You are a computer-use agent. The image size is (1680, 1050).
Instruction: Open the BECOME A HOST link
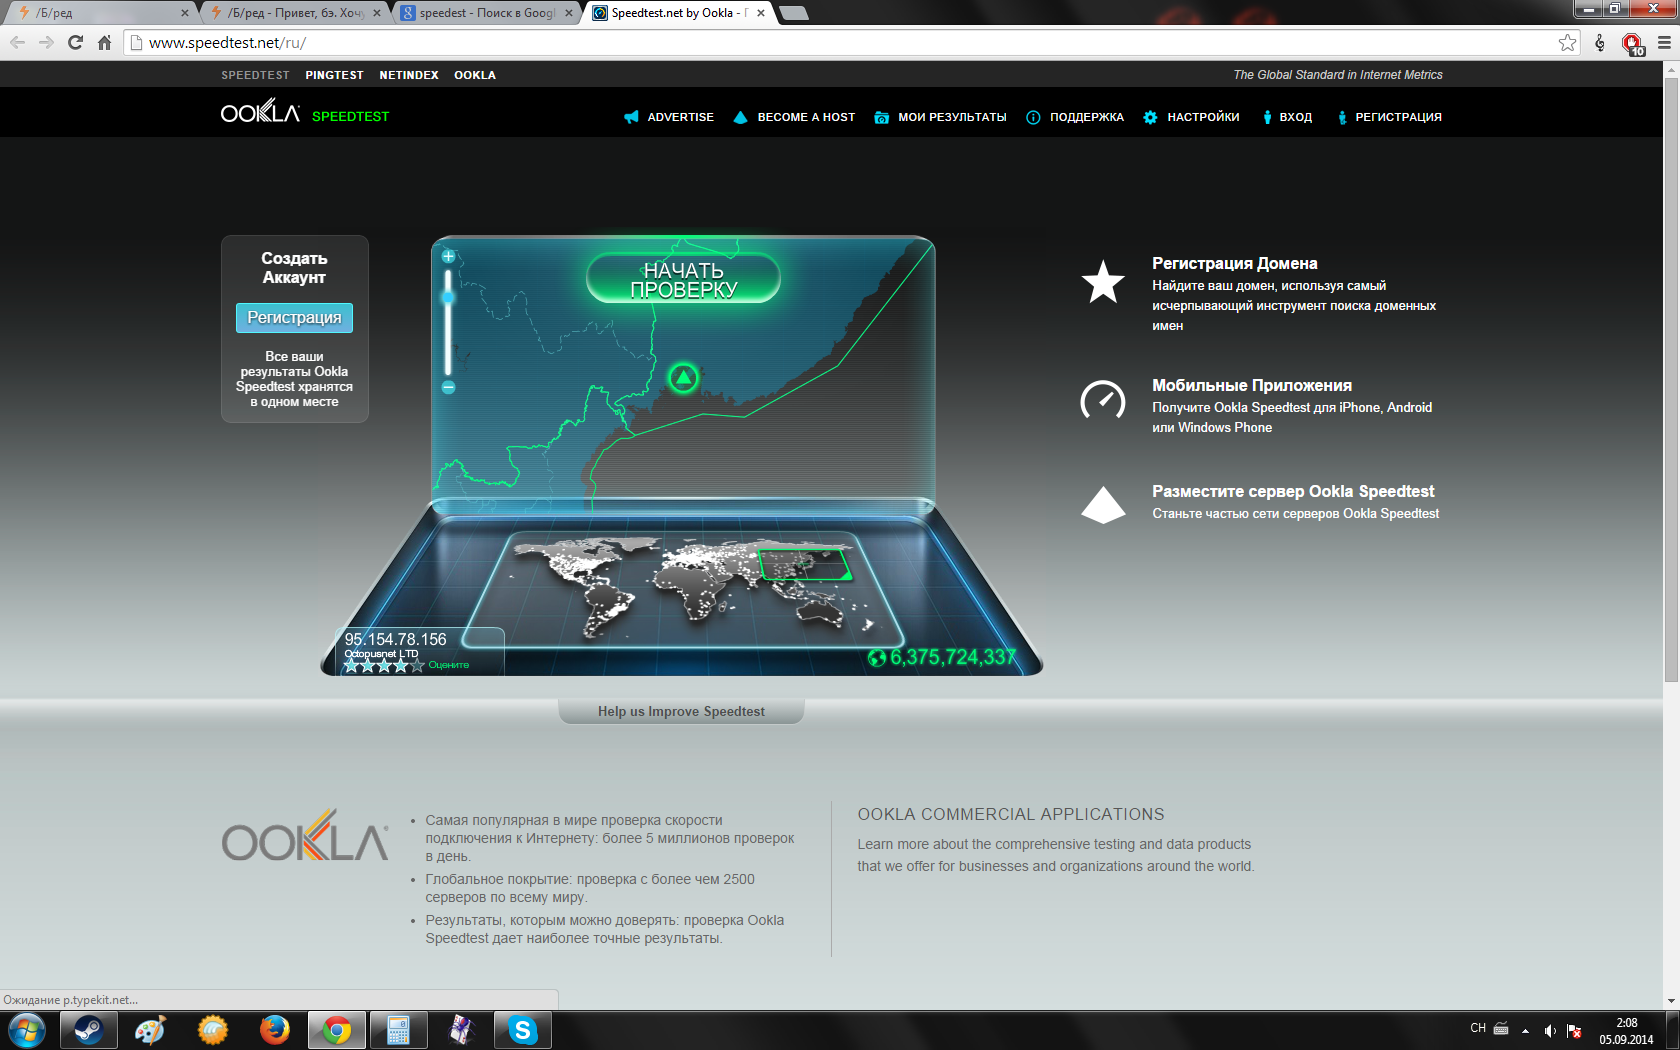(x=806, y=117)
